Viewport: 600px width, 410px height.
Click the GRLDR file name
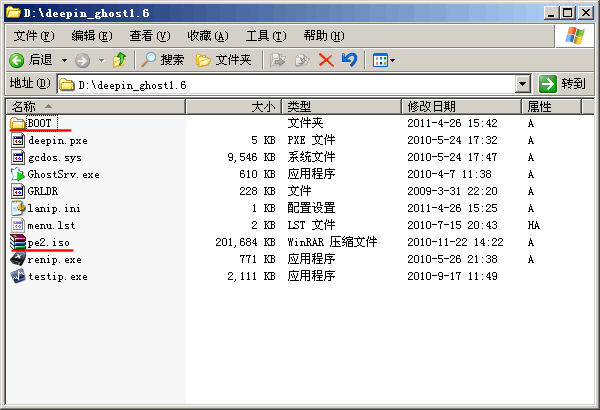43,191
